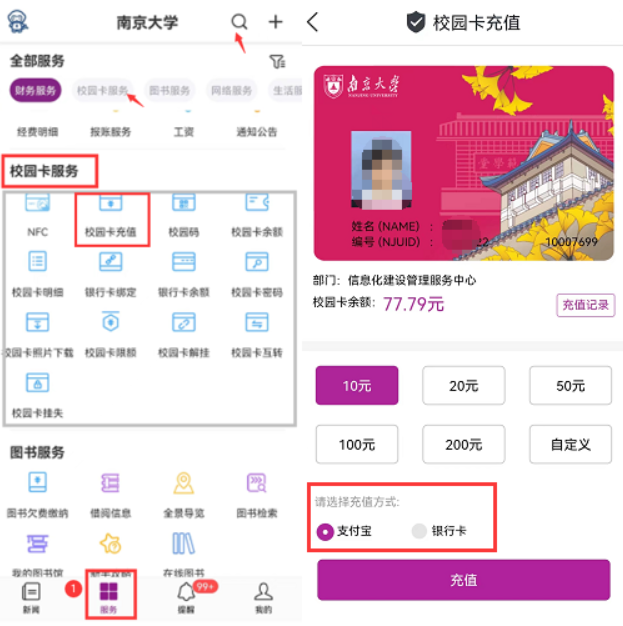Select the 财务服务 purple pill
This screenshot has height=626, width=623.
[x=36, y=90]
